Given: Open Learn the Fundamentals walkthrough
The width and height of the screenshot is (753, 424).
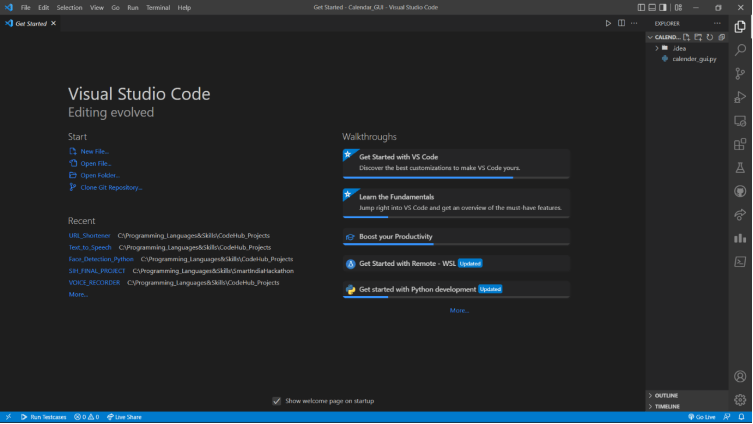Looking at the screenshot, I should (456, 204).
